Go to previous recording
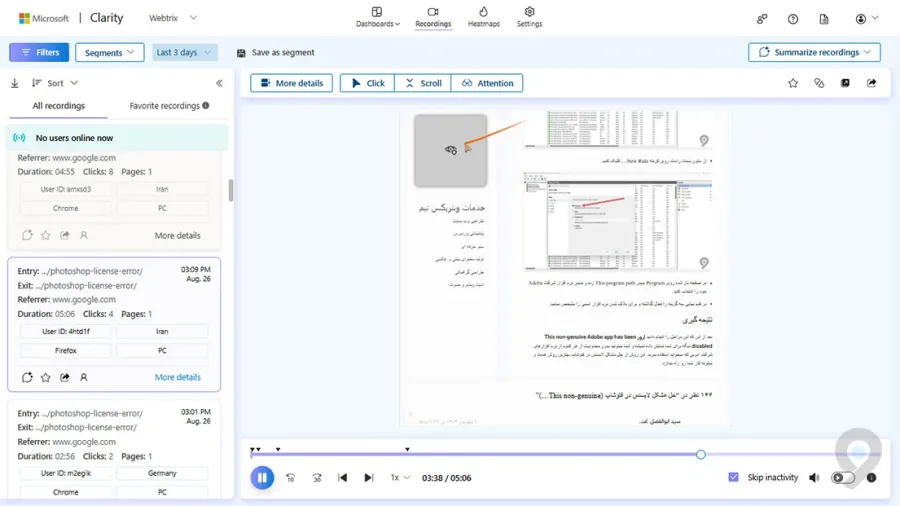This screenshot has width=900, height=506. (343, 477)
